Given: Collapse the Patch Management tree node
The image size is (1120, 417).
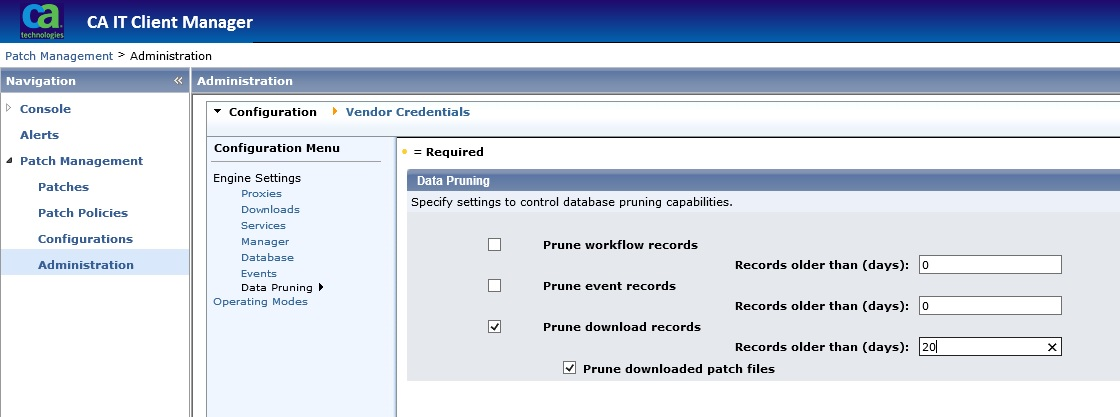Looking at the screenshot, I should [x=9, y=161].
